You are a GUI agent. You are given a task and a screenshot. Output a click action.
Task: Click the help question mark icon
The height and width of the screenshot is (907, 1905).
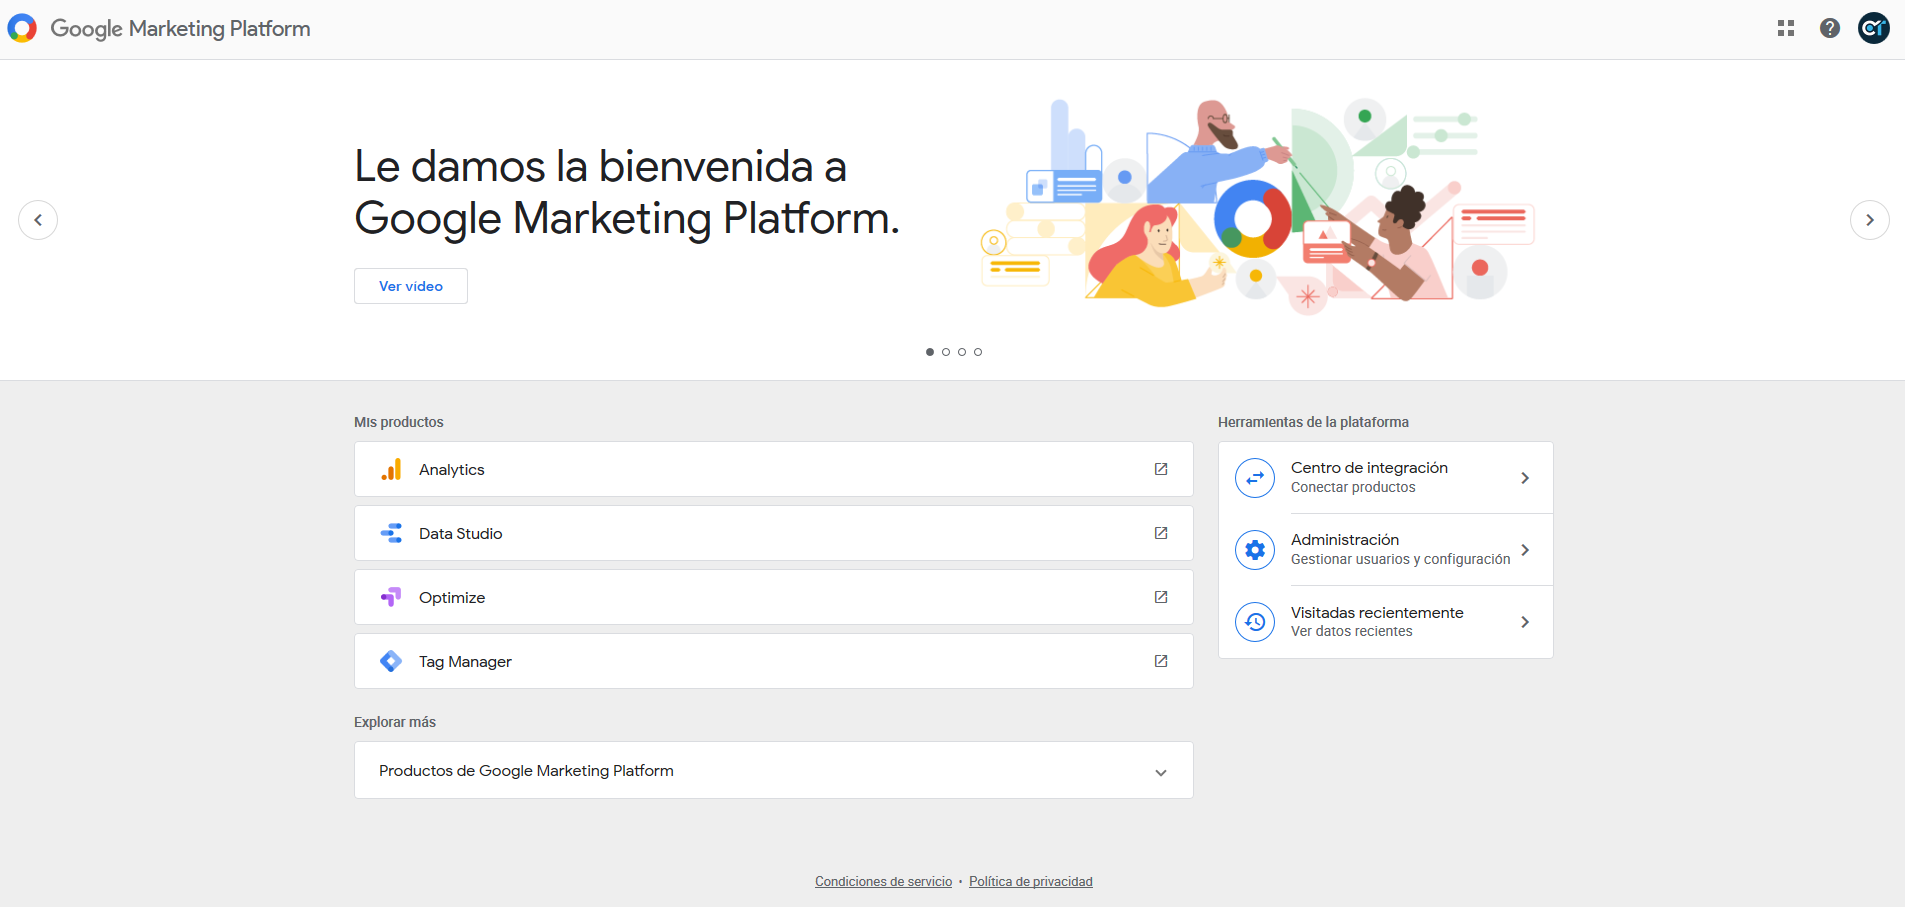coord(1830,27)
